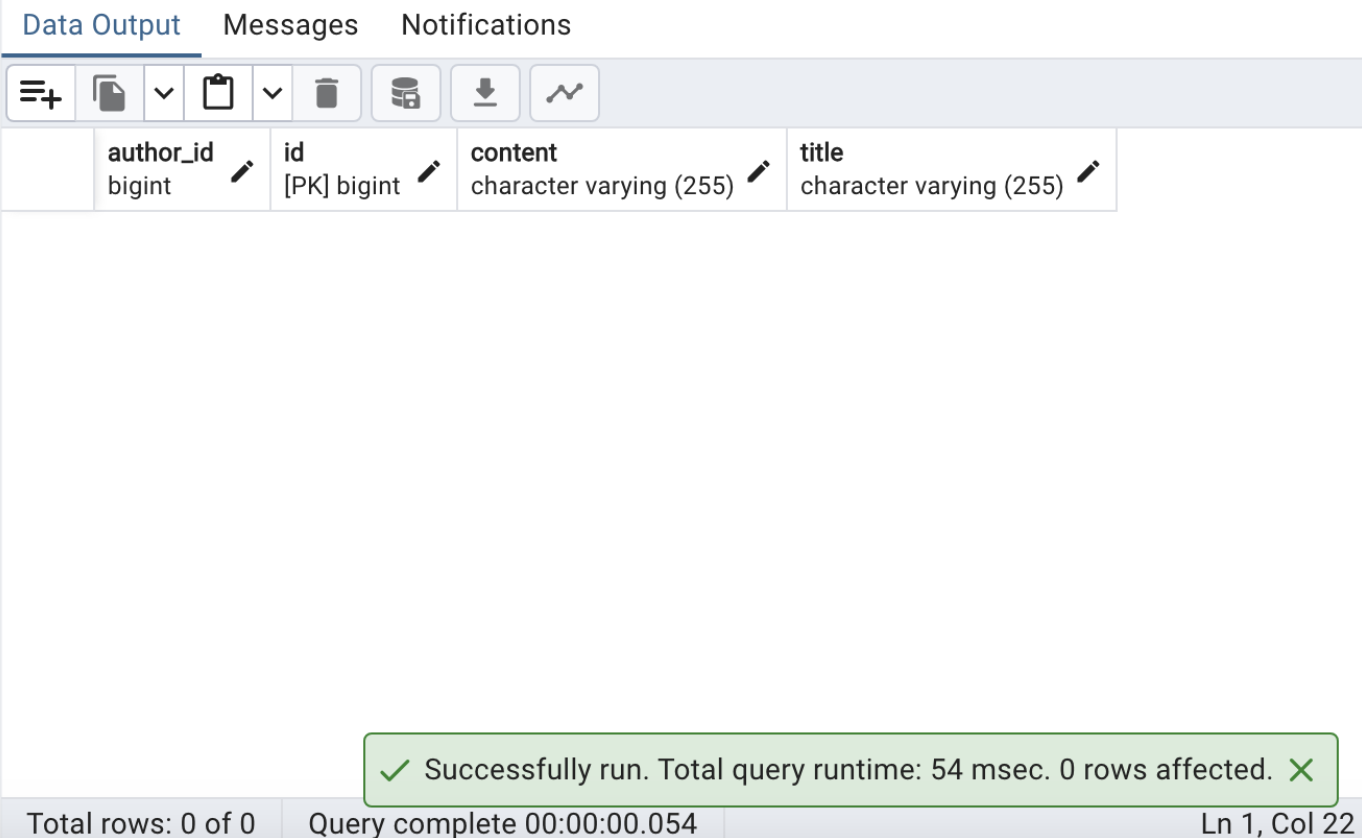The height and width of the screenshot is (838, 1362).
Task: Click the content column edit pencil
Action: pos(759,171)
